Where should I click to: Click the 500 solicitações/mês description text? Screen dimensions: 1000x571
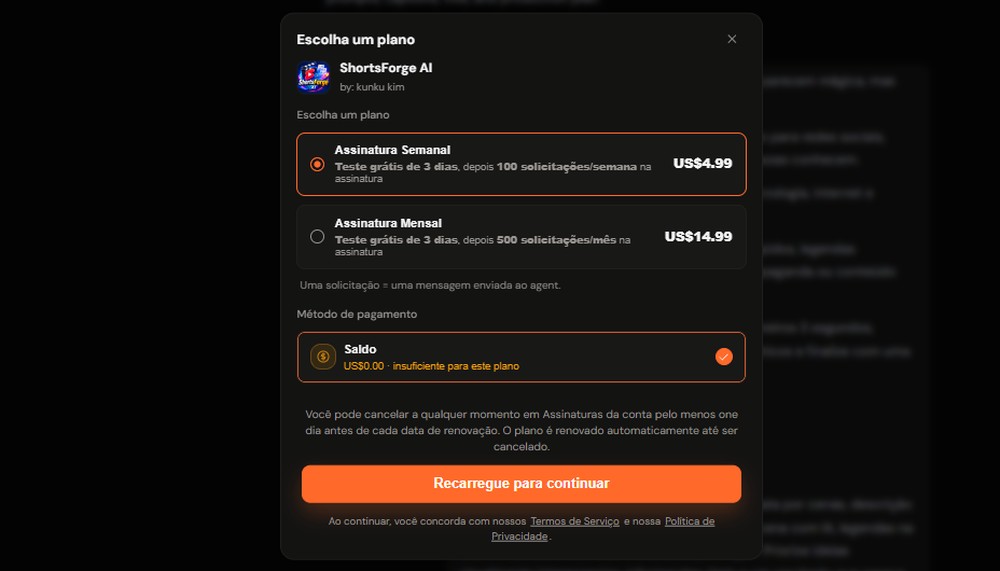click(556, 240)
